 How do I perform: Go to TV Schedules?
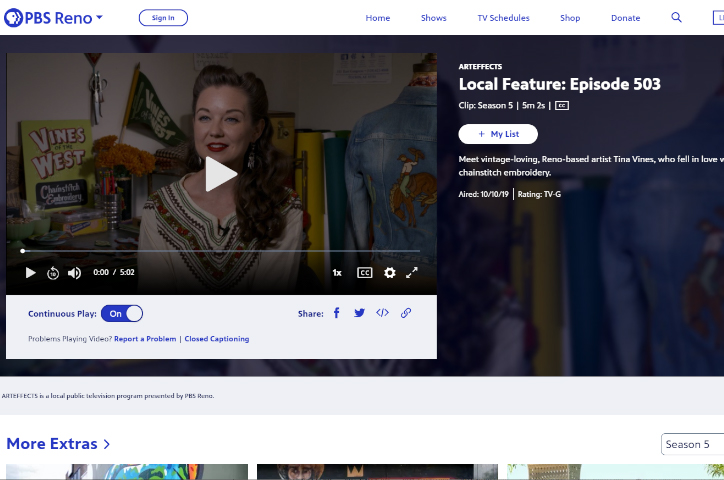click(x=503, y=18)
